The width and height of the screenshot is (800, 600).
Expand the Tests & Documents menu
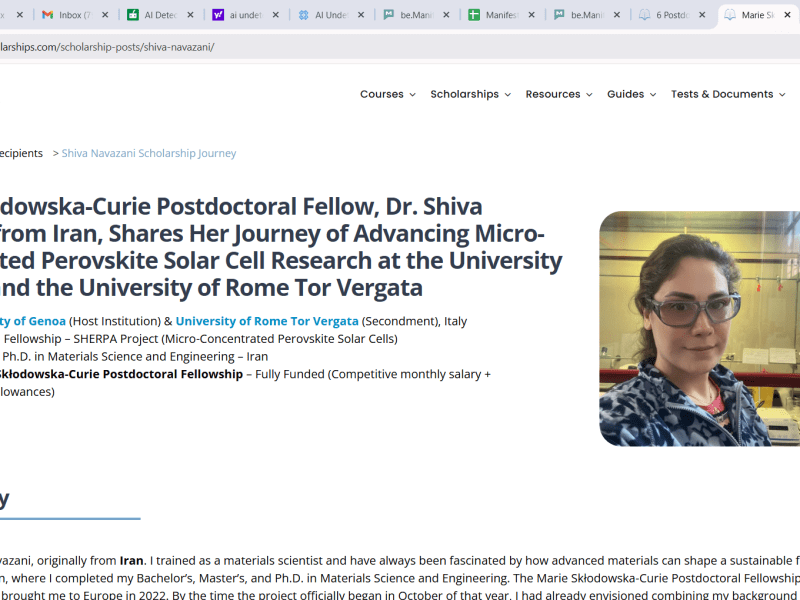pos(728,94)
